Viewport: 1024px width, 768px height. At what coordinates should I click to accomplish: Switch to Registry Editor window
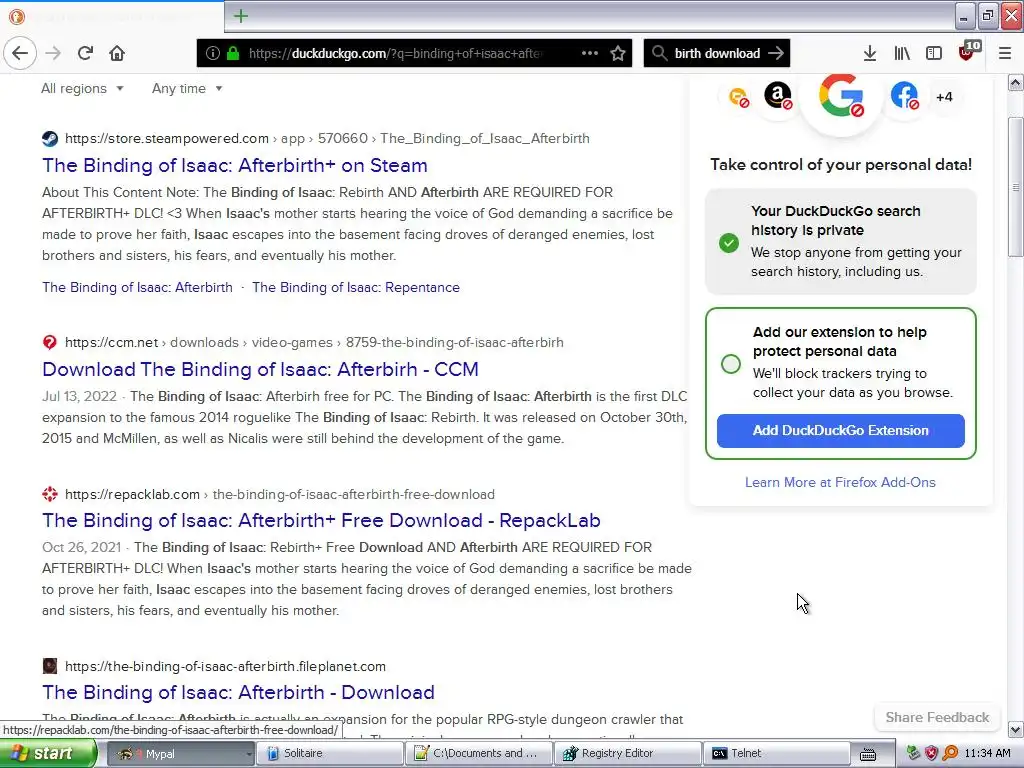pyautogui.click(x=628, y=753)
